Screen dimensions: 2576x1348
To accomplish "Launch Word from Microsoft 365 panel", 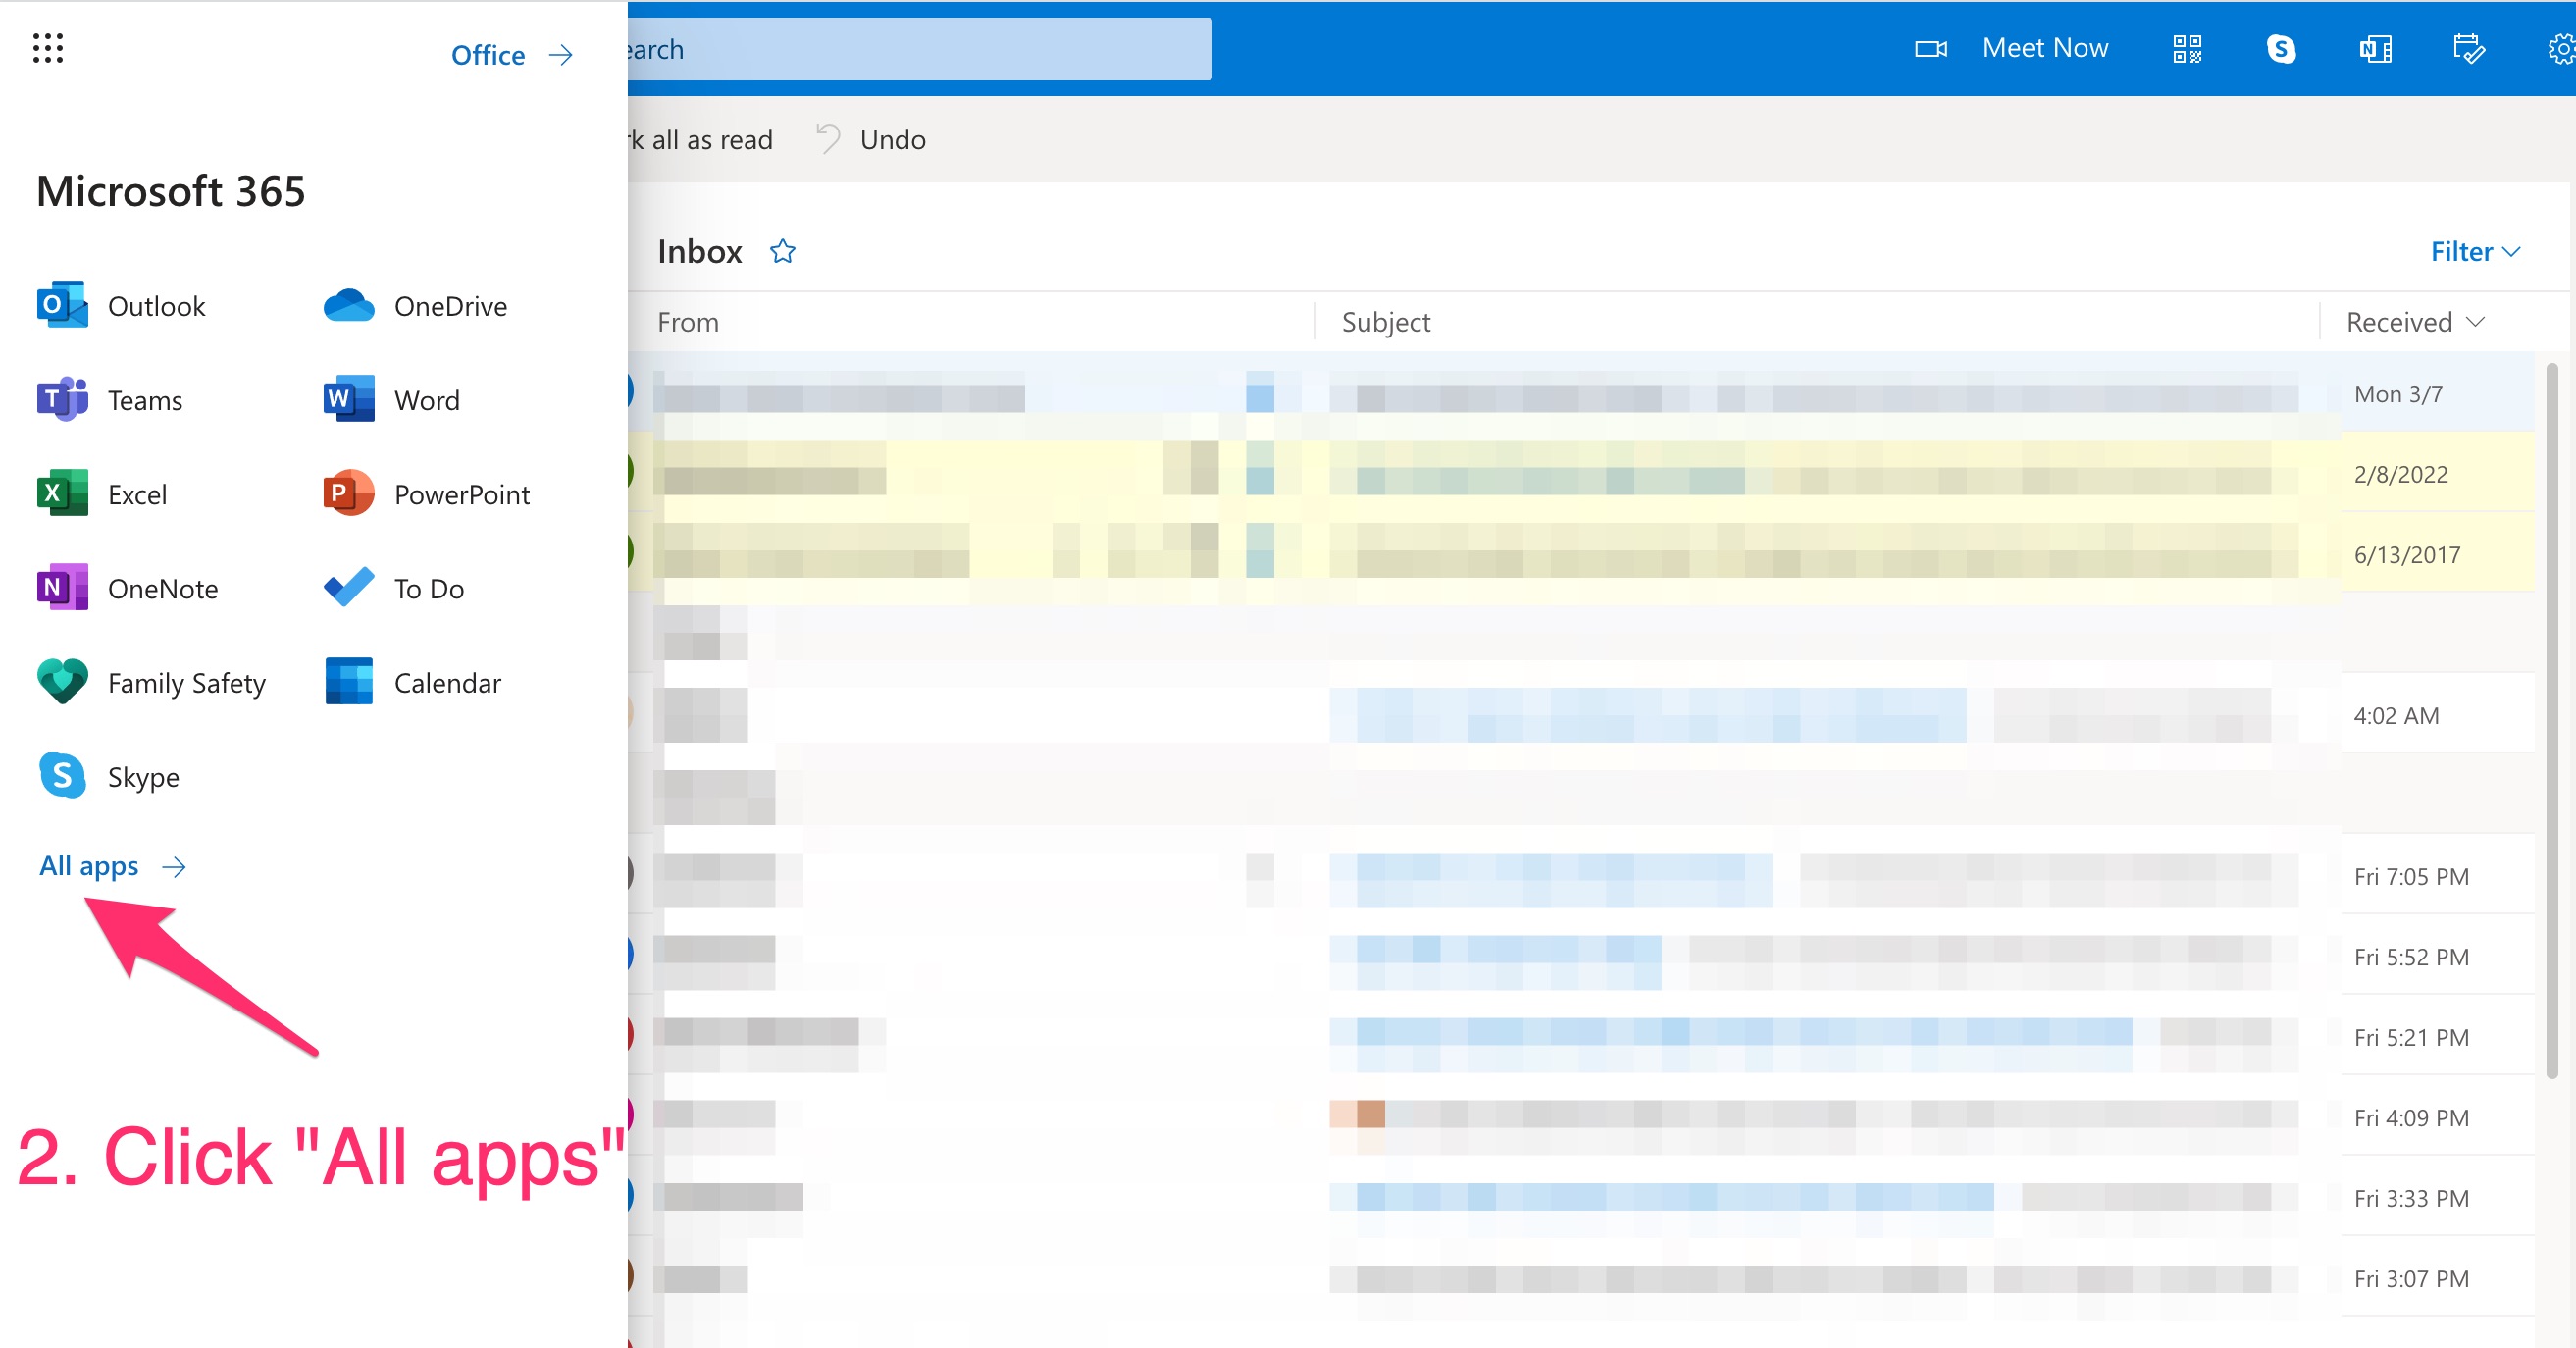I will click(348, 400).
